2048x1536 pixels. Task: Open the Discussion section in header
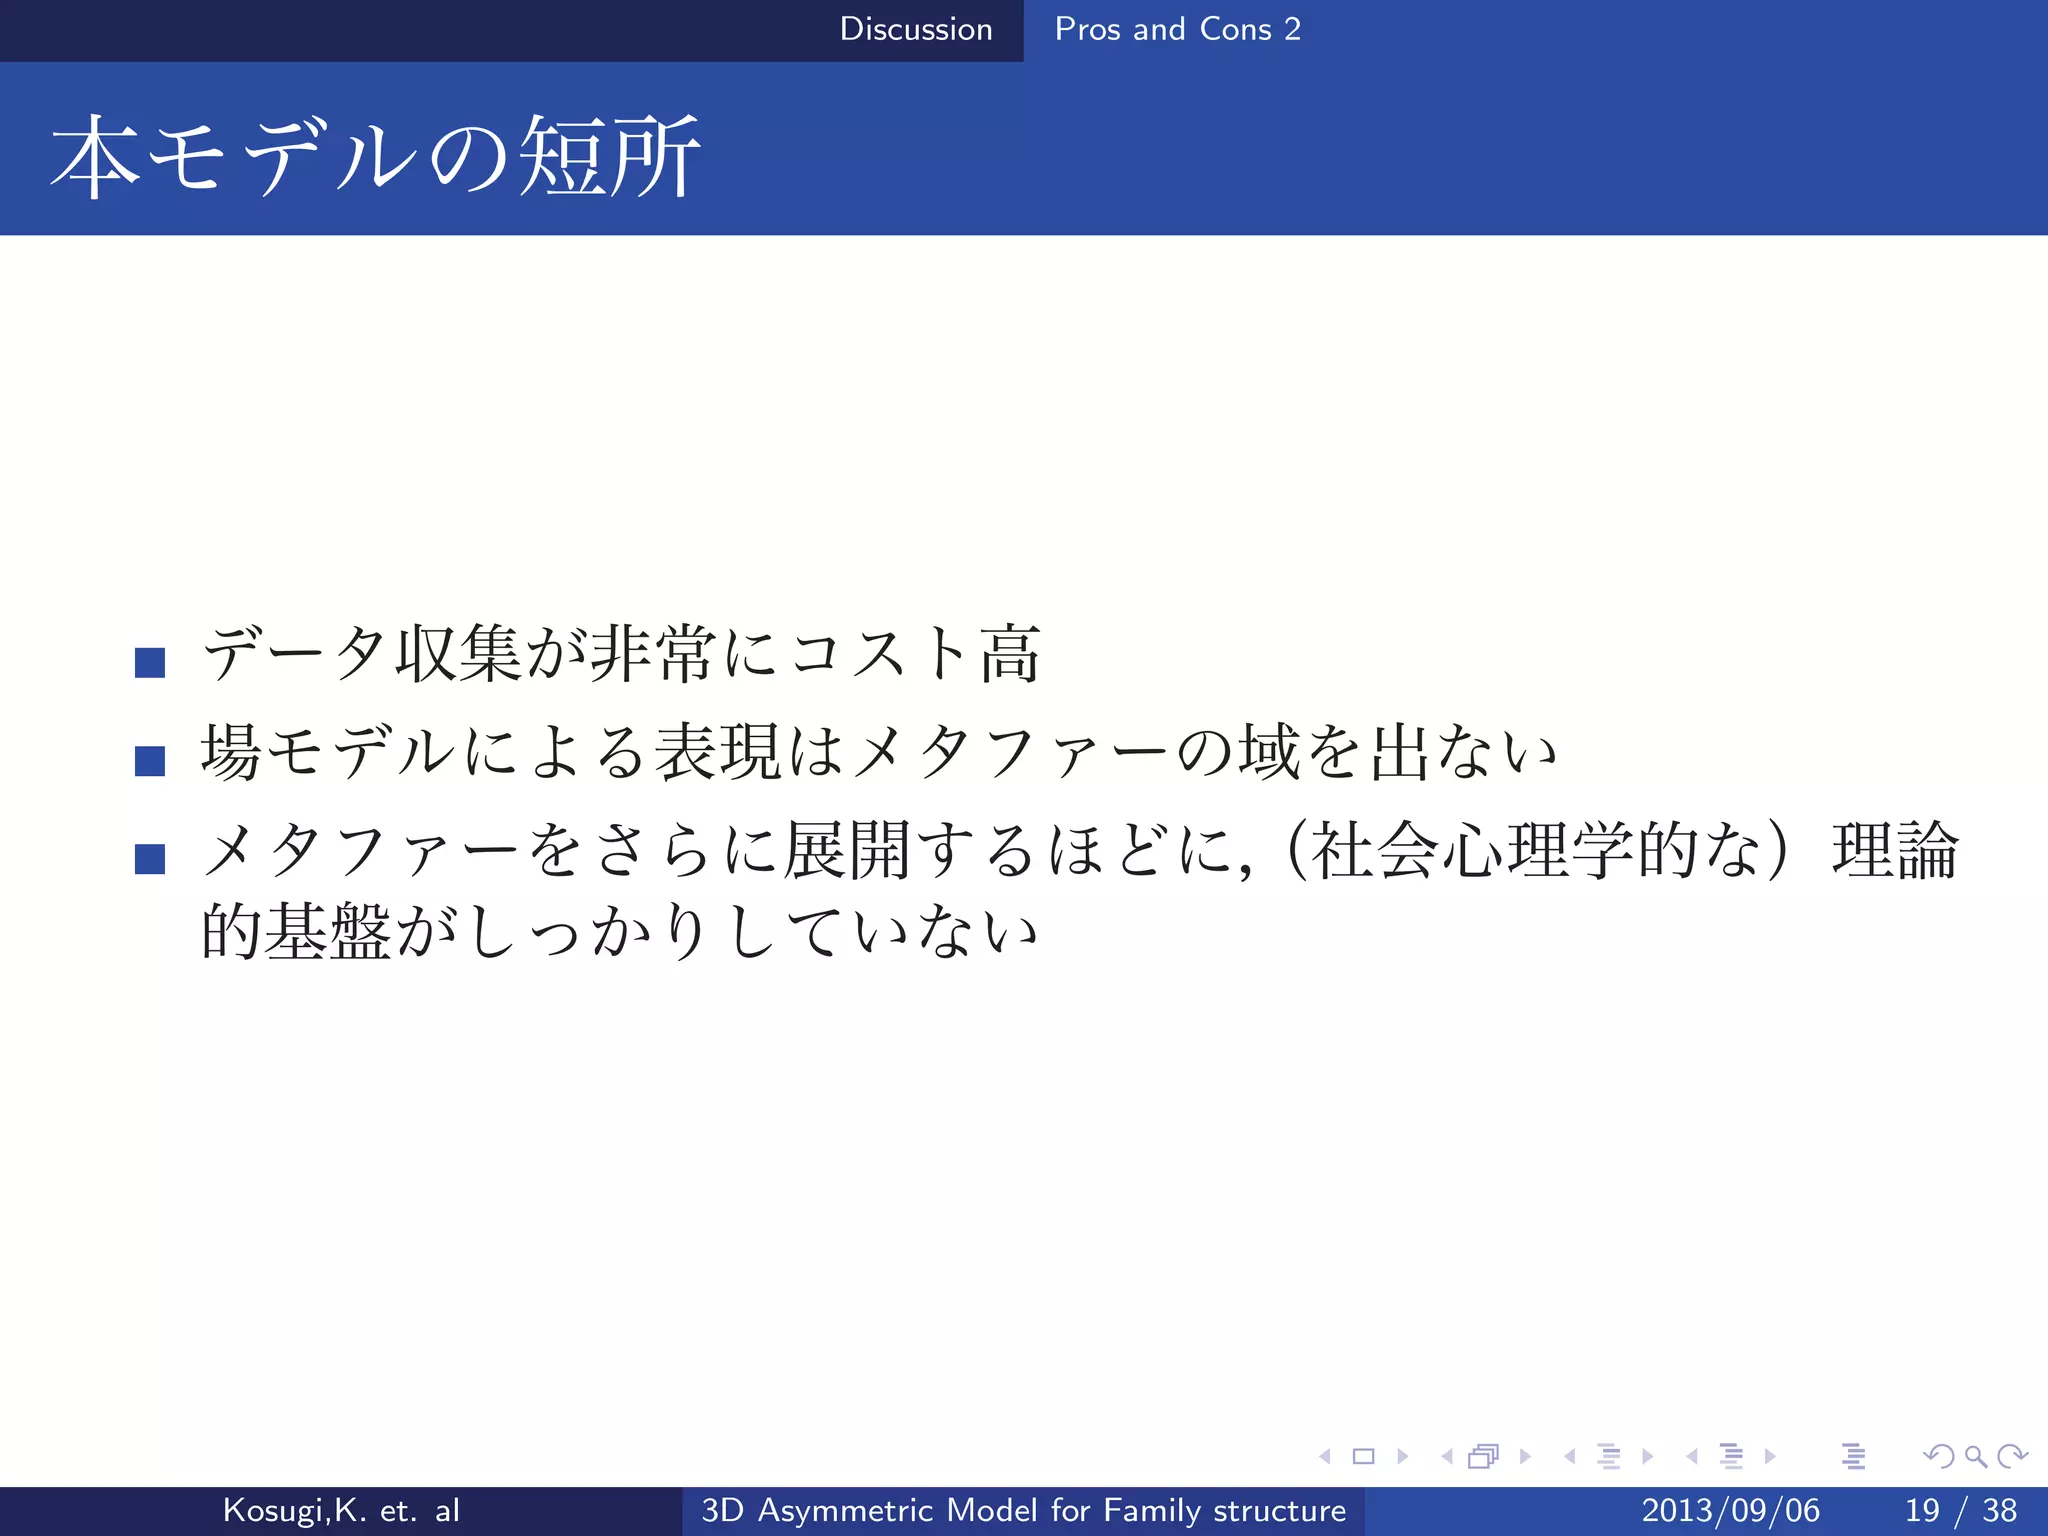[x=915, y=29]
